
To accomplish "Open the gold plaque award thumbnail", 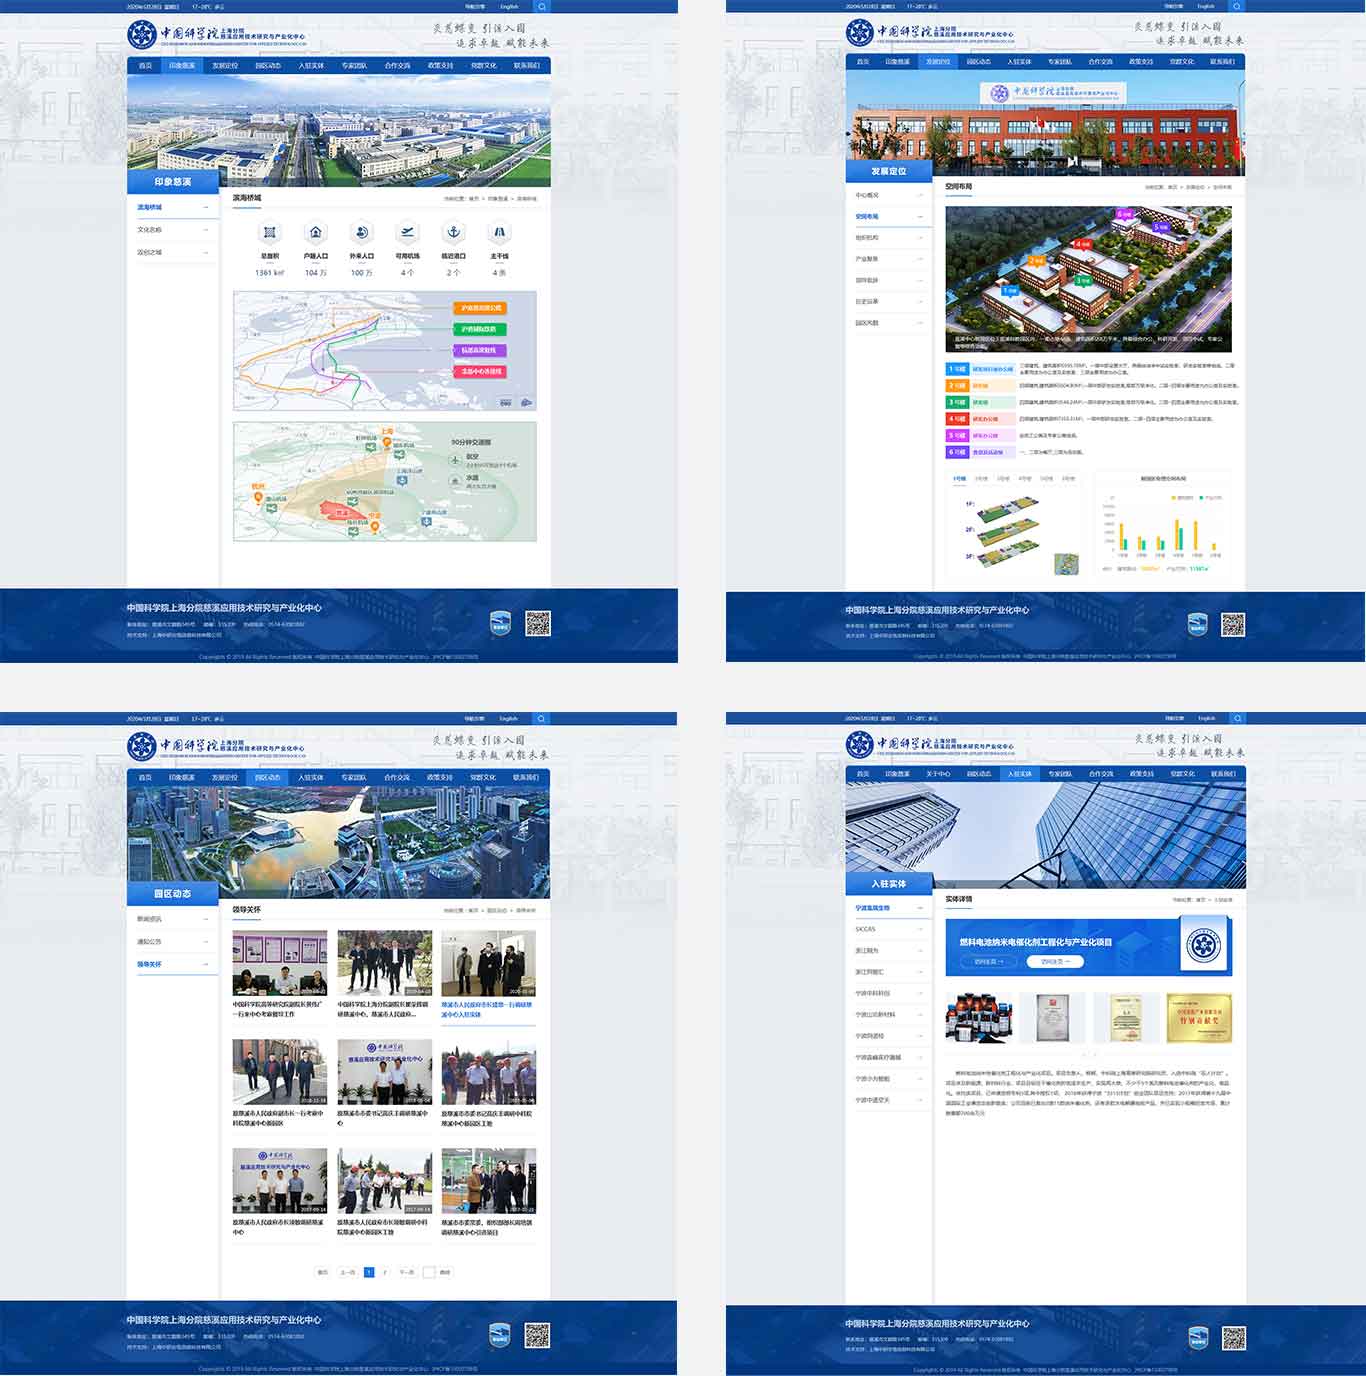I will [1199, 1018].
